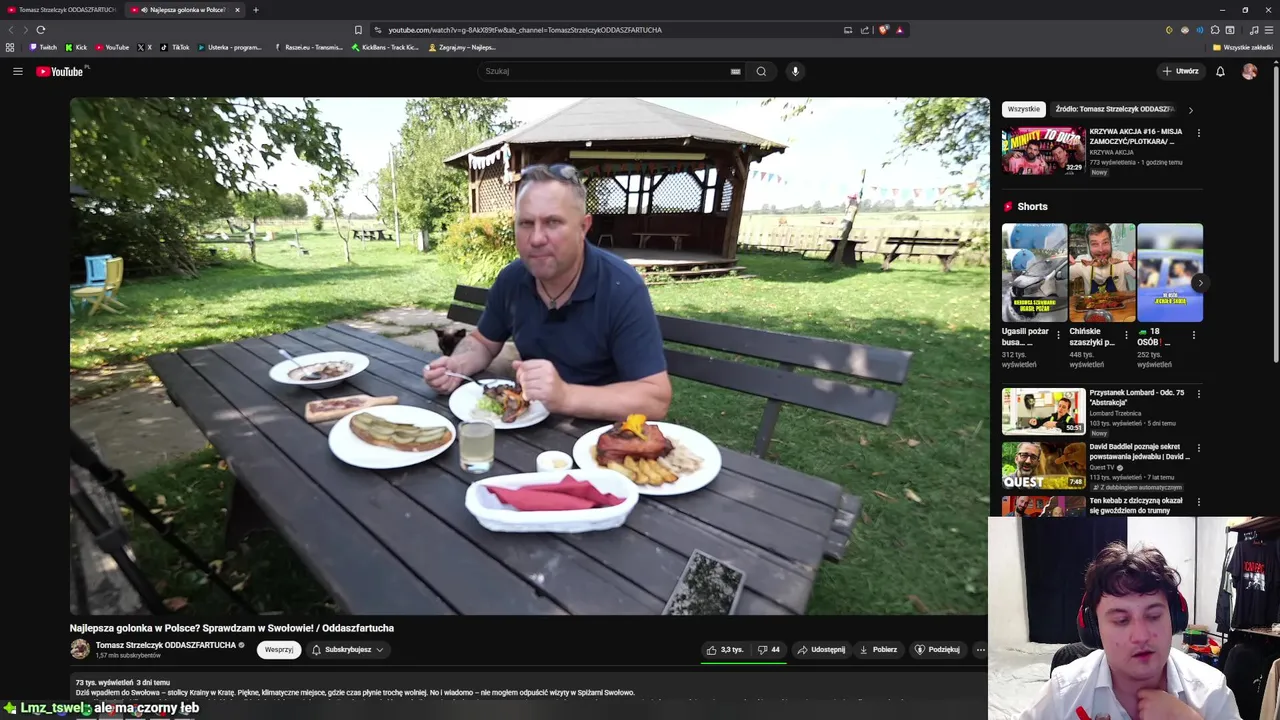Screen dimensions: 1280x720
Task: Start voice search with microphone icon
Action: click(x=795, y=71)
